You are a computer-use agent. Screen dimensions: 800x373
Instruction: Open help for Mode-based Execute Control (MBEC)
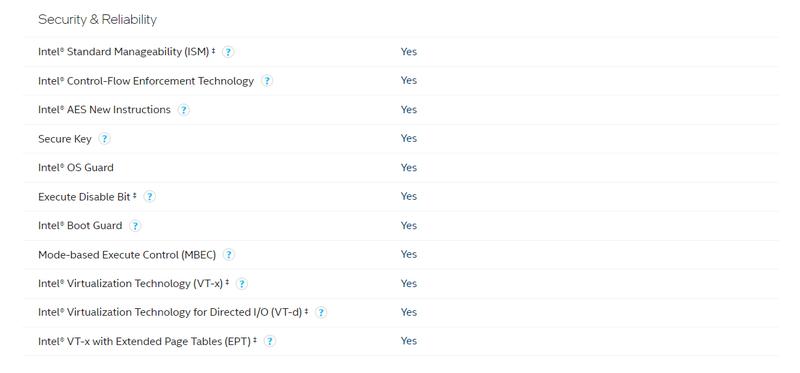pos(229,255)
